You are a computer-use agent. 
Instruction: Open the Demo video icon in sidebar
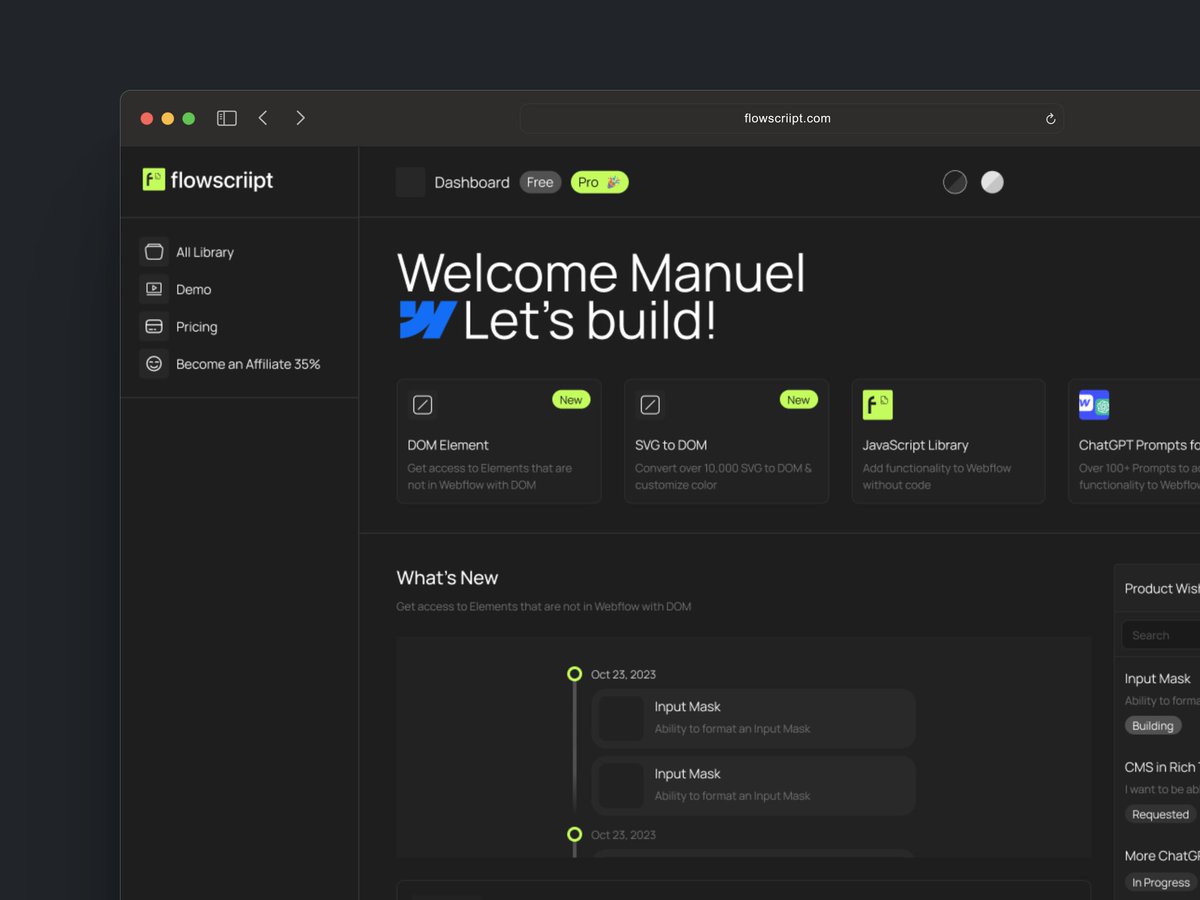pyautogui.click(x=154, y=289)
